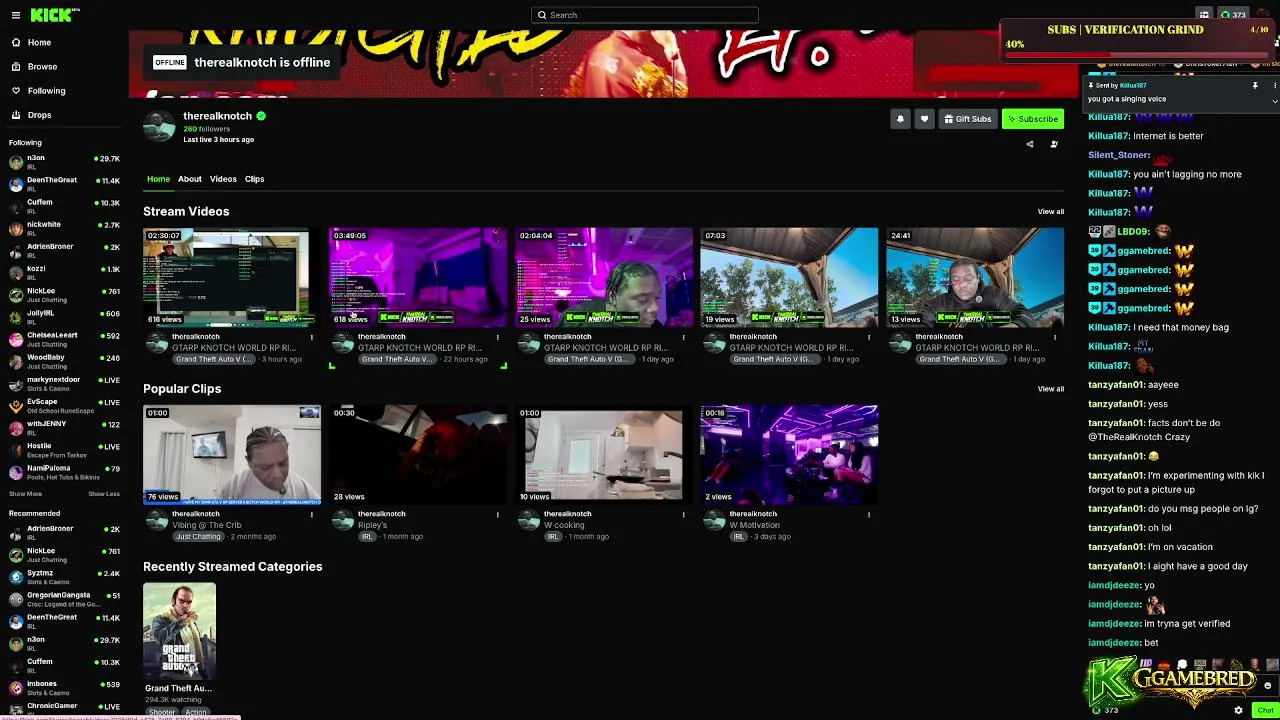Open the 02:30:07 stream video thumbnail

[232, 277]
